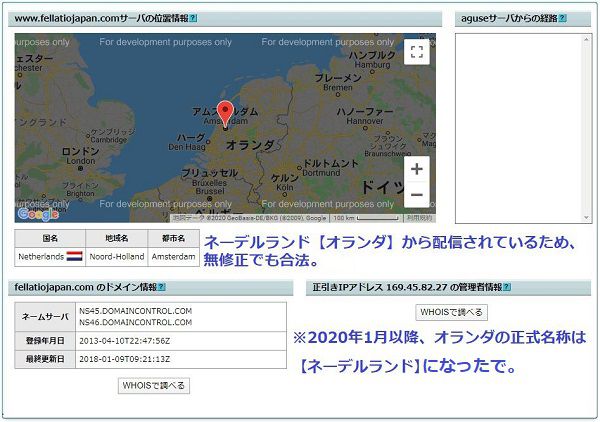The height and width of the screenshot is (422, 600).
Task: Click the オランダ country label on map
Action: click(250, 145)
